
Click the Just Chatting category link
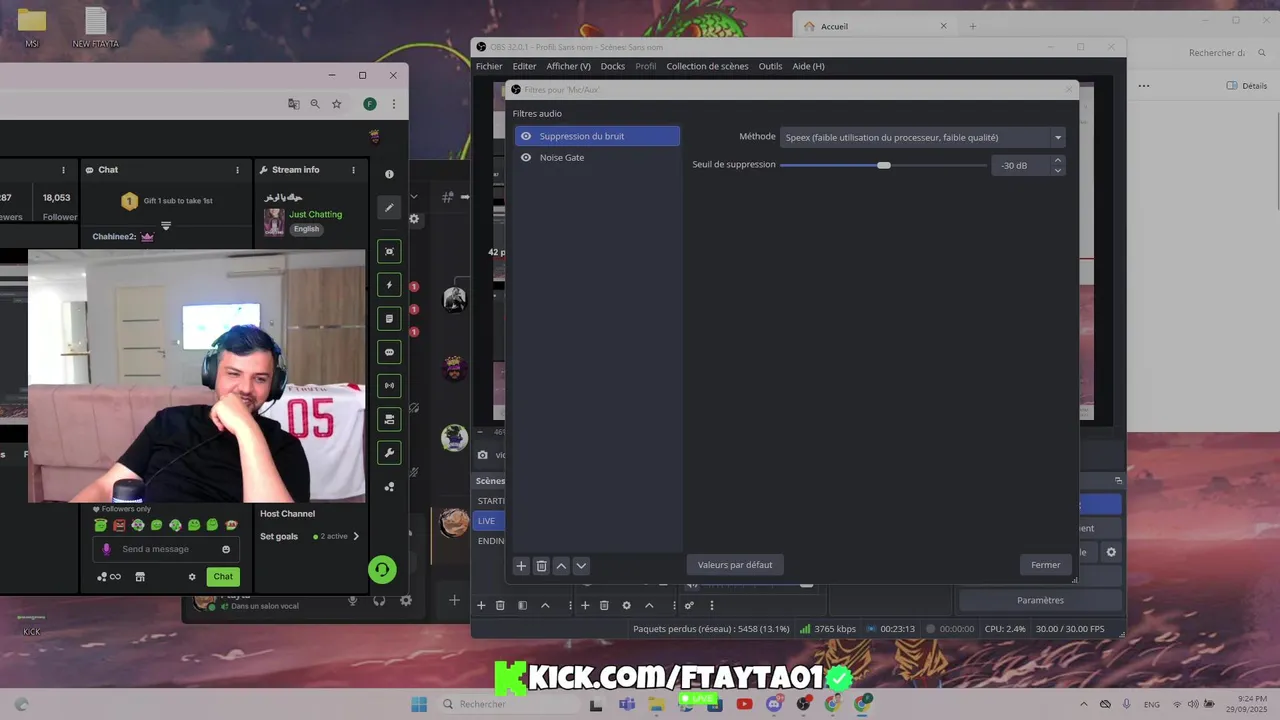coord(315,214)
